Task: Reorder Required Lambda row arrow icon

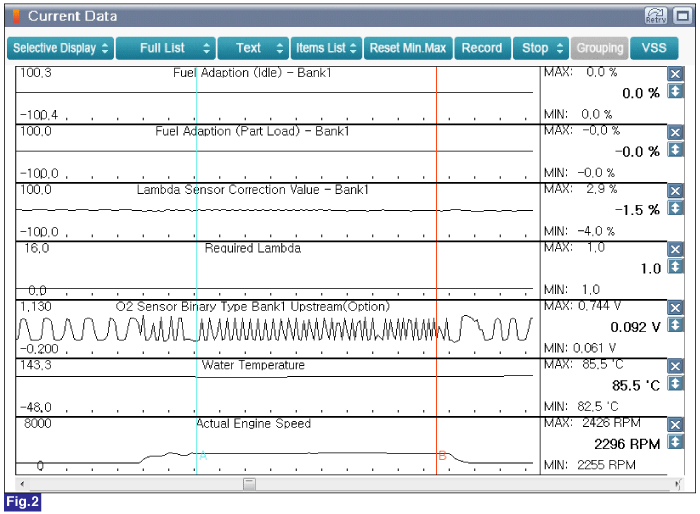Action: tap(675, 267)
